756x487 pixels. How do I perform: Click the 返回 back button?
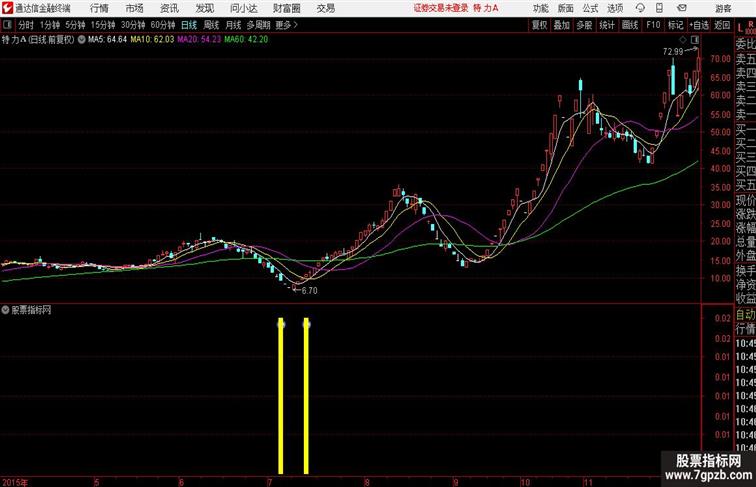point(722,25)
